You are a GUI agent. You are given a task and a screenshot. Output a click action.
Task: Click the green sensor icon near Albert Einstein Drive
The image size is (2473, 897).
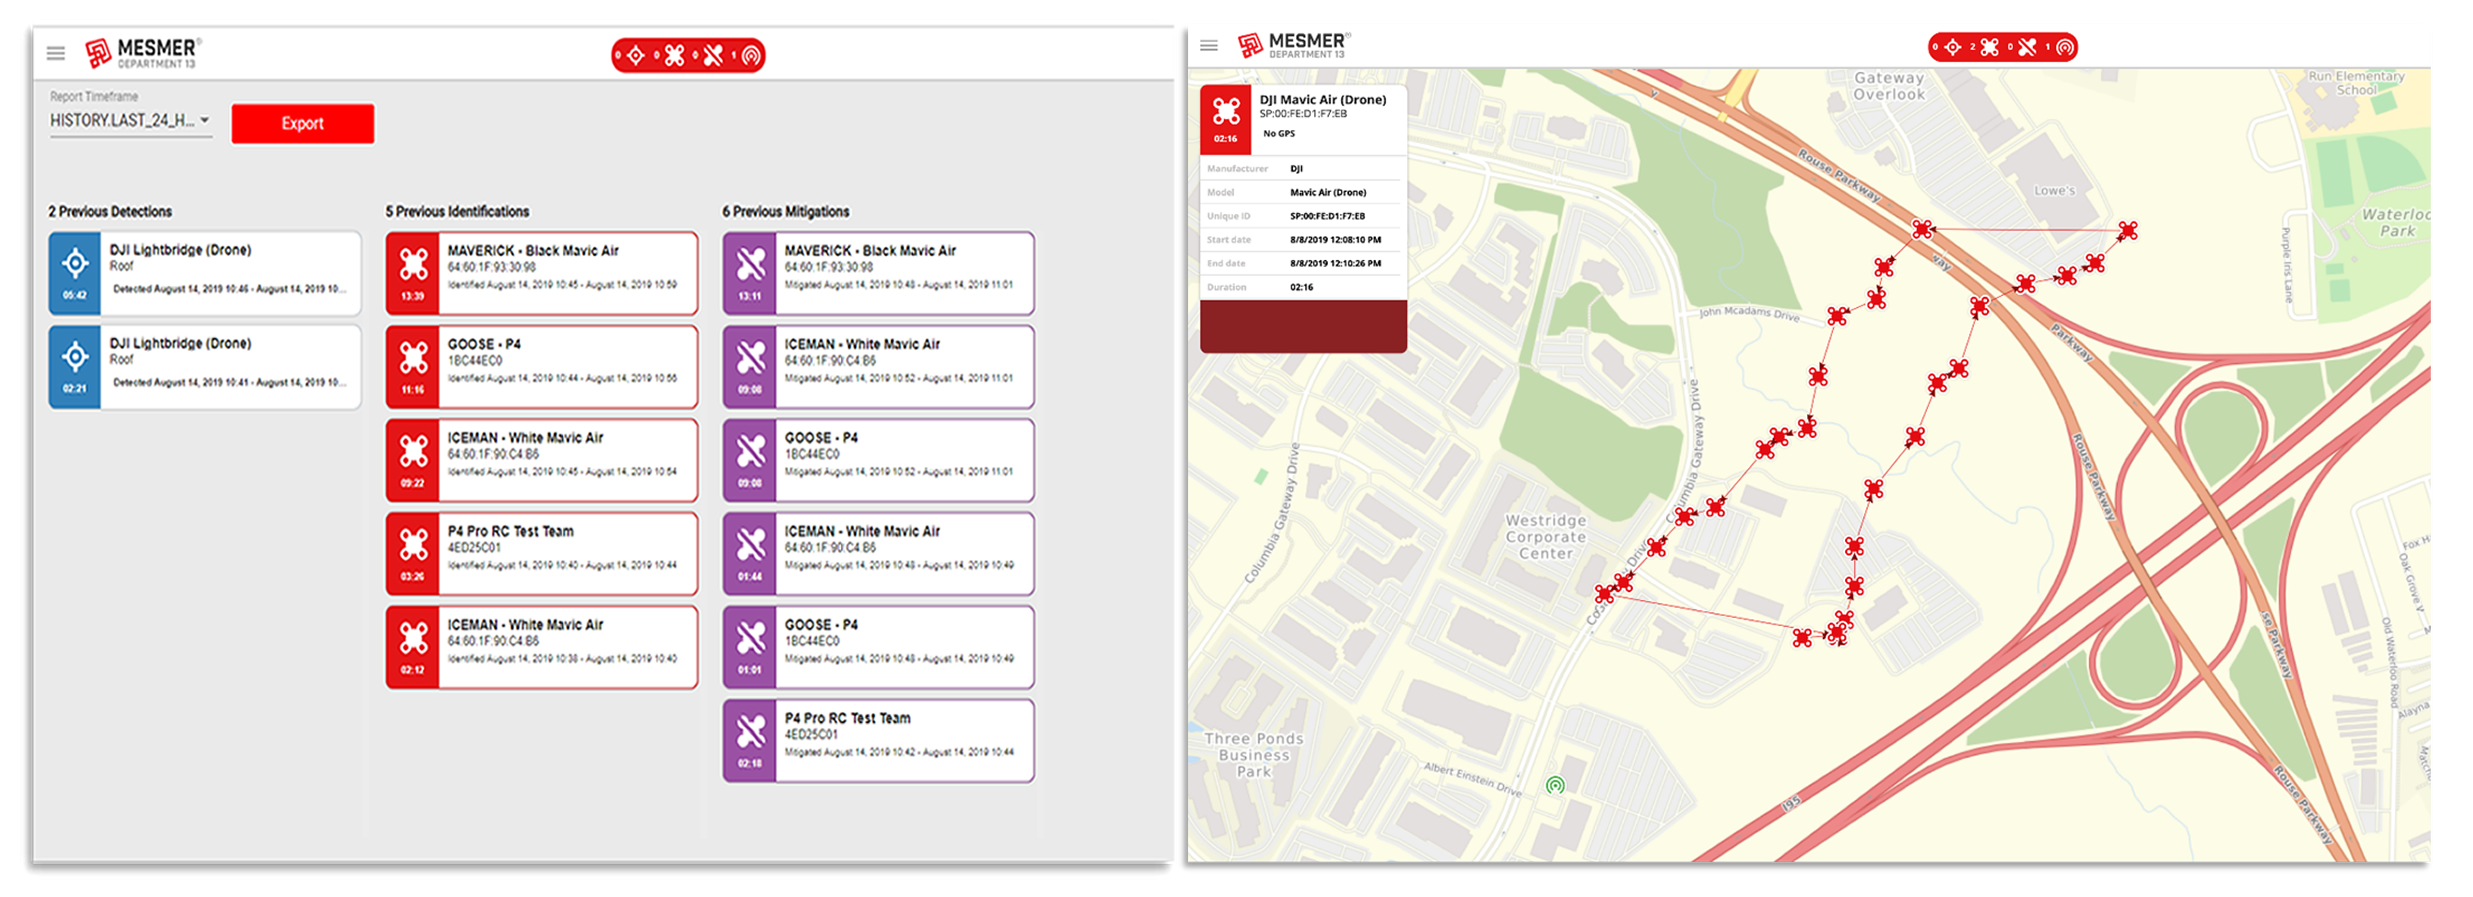pos(1555,785)
